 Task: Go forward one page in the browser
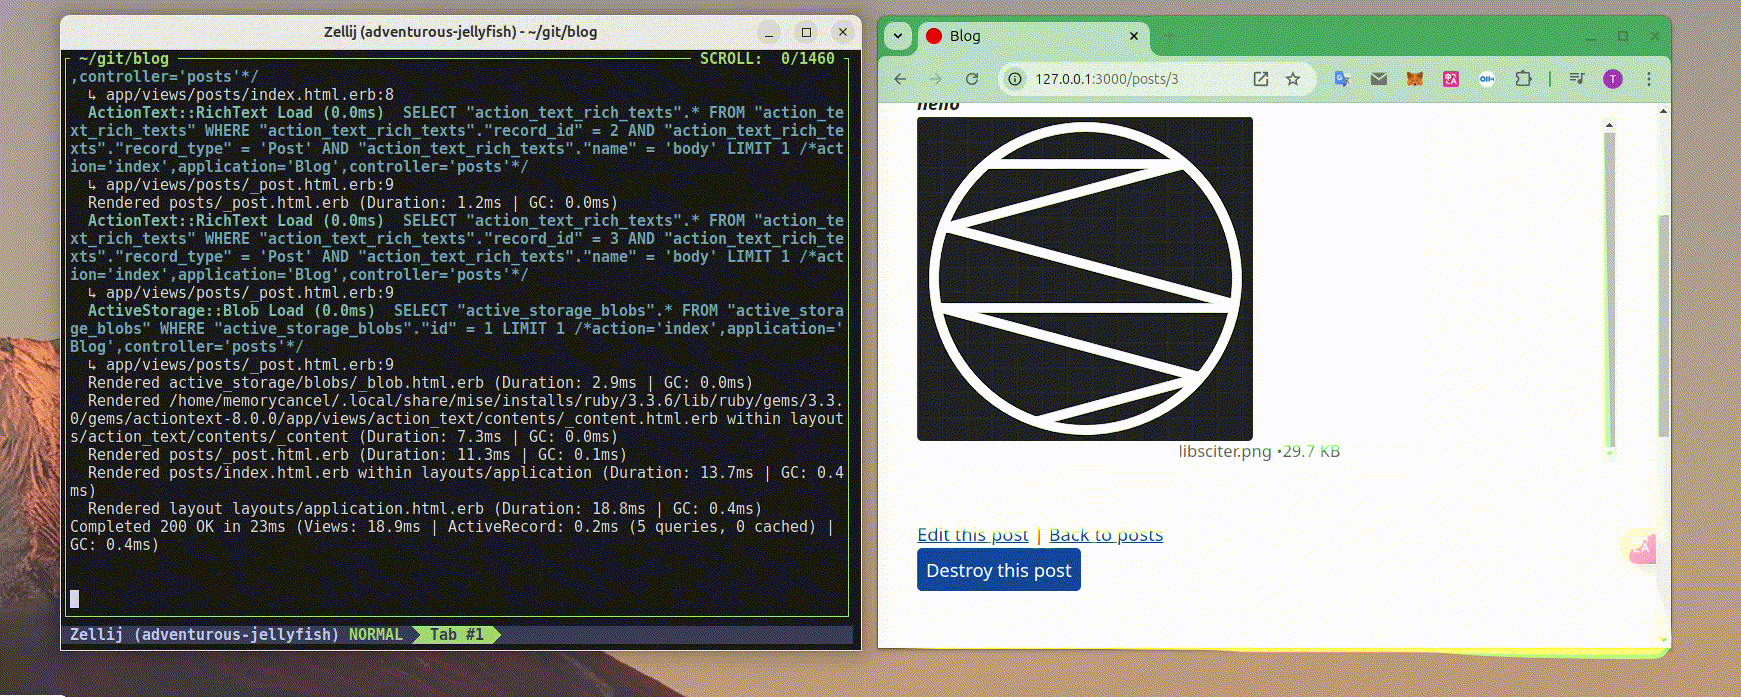936,79
